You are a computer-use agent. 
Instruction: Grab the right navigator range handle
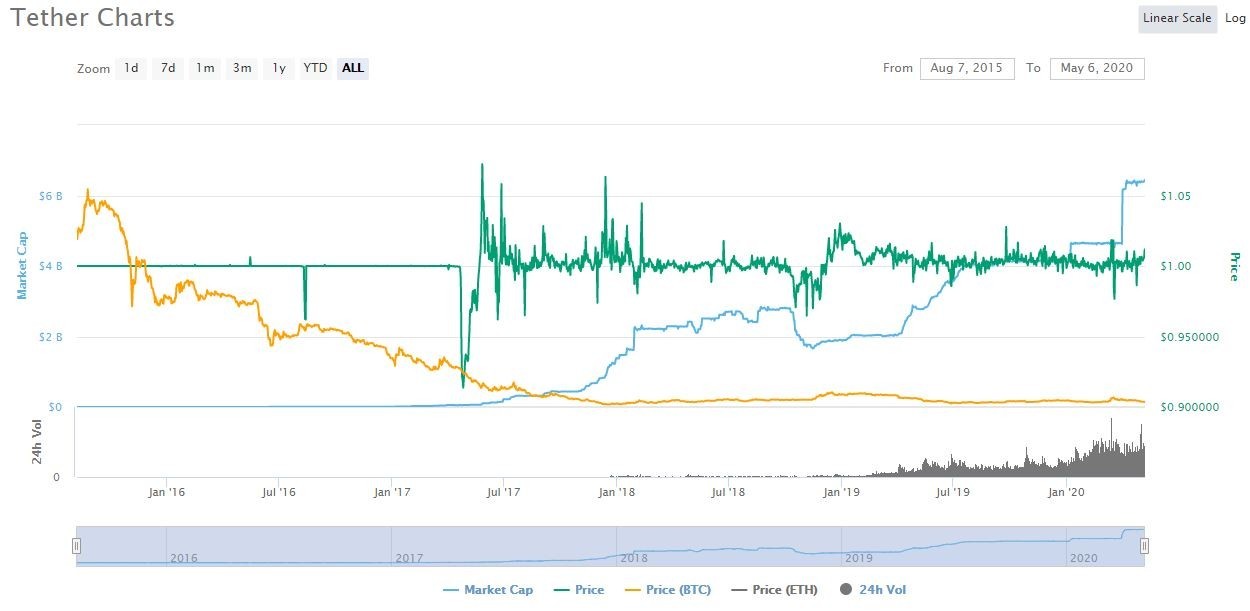pos(1145,546)
